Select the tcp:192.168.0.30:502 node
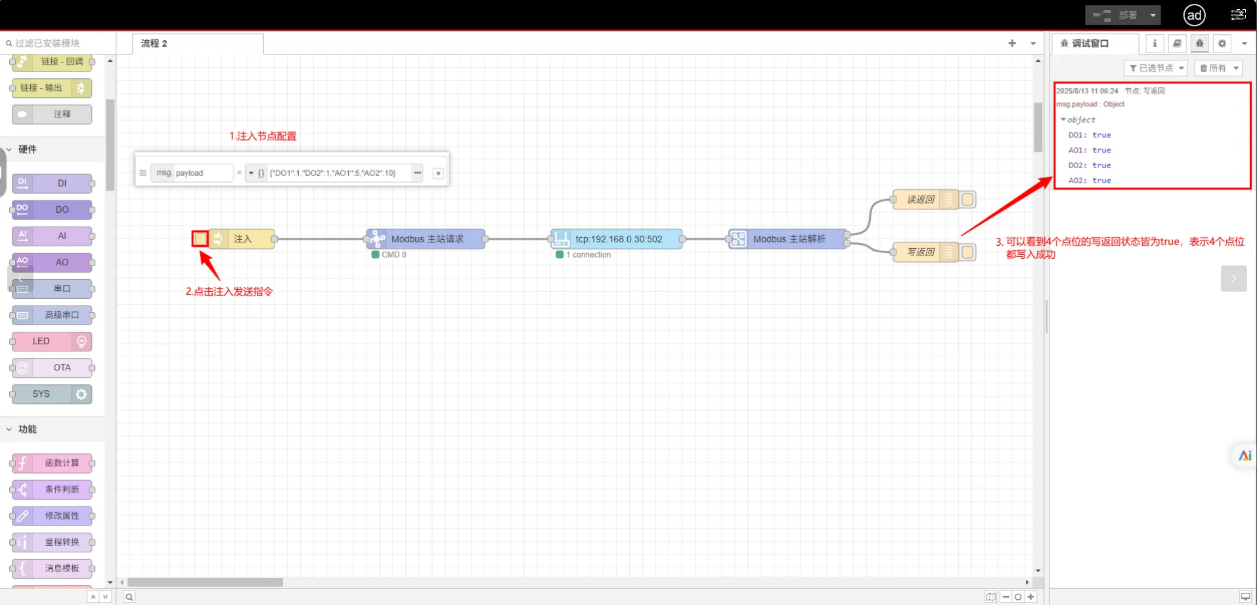This screenshot has height=605, width=1257. (617, 239)
